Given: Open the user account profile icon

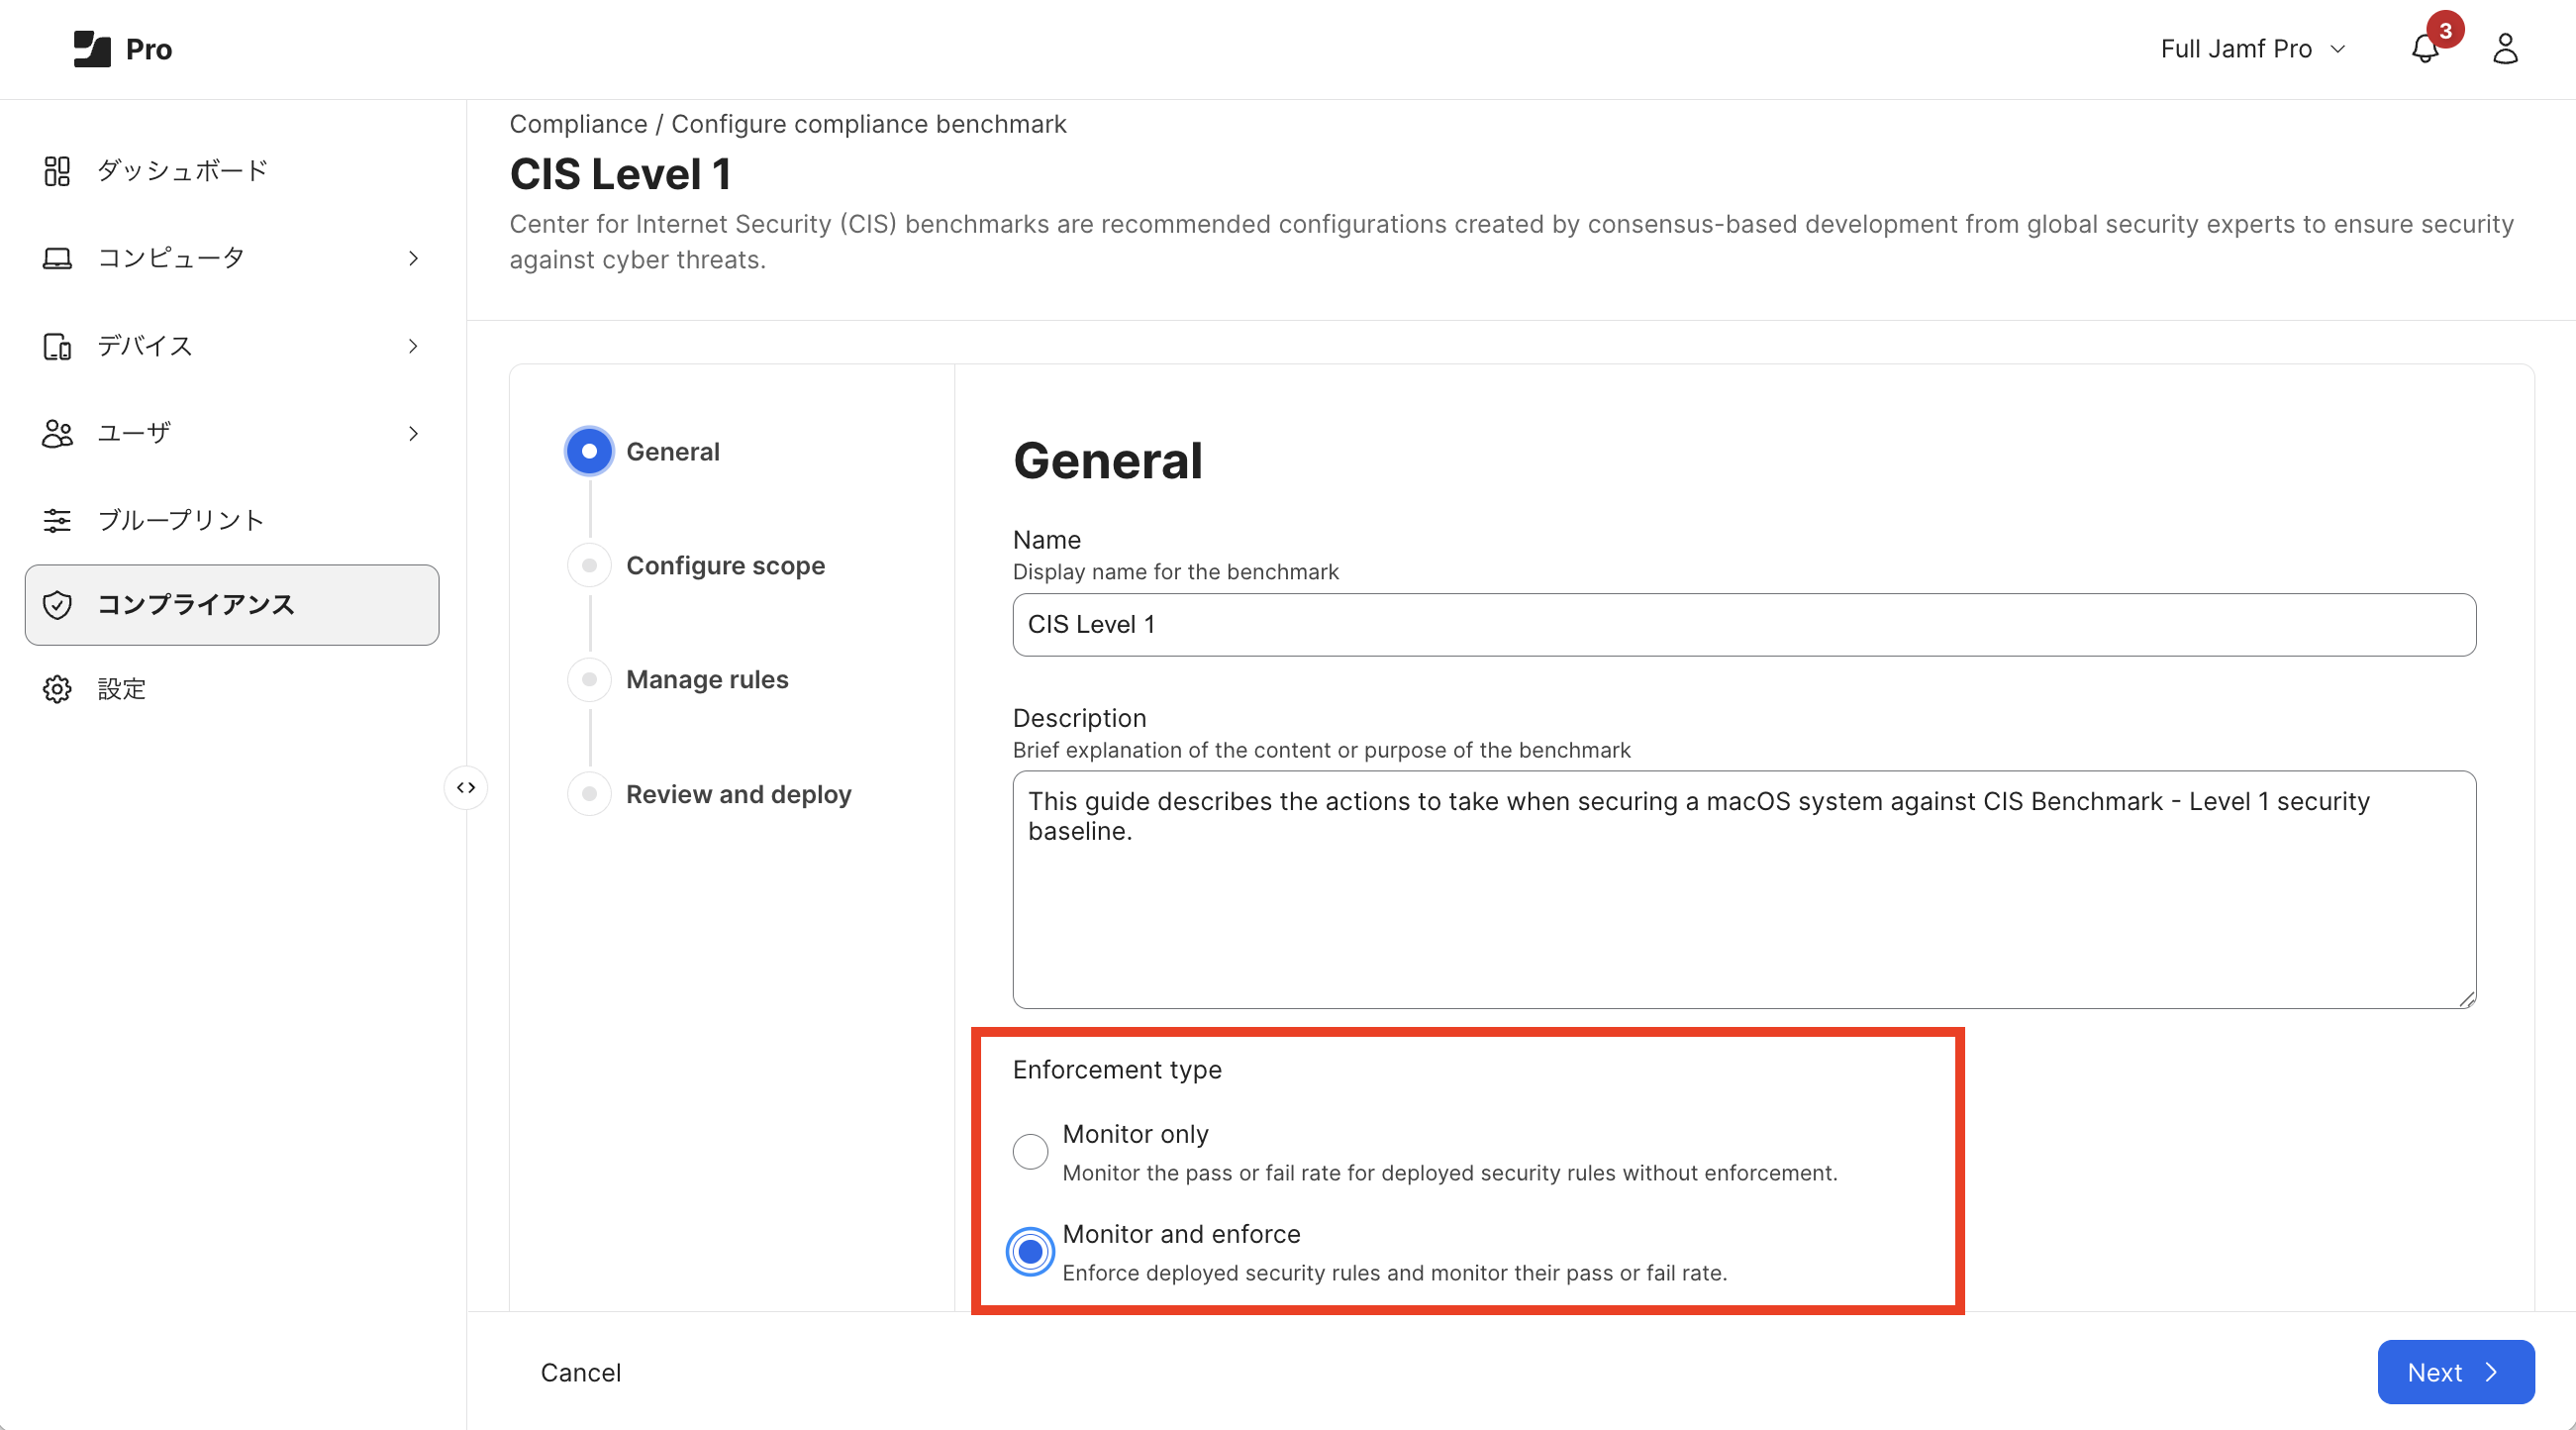Looking at the screenshot, I should pyautogui.click(x=2504, y=49).
